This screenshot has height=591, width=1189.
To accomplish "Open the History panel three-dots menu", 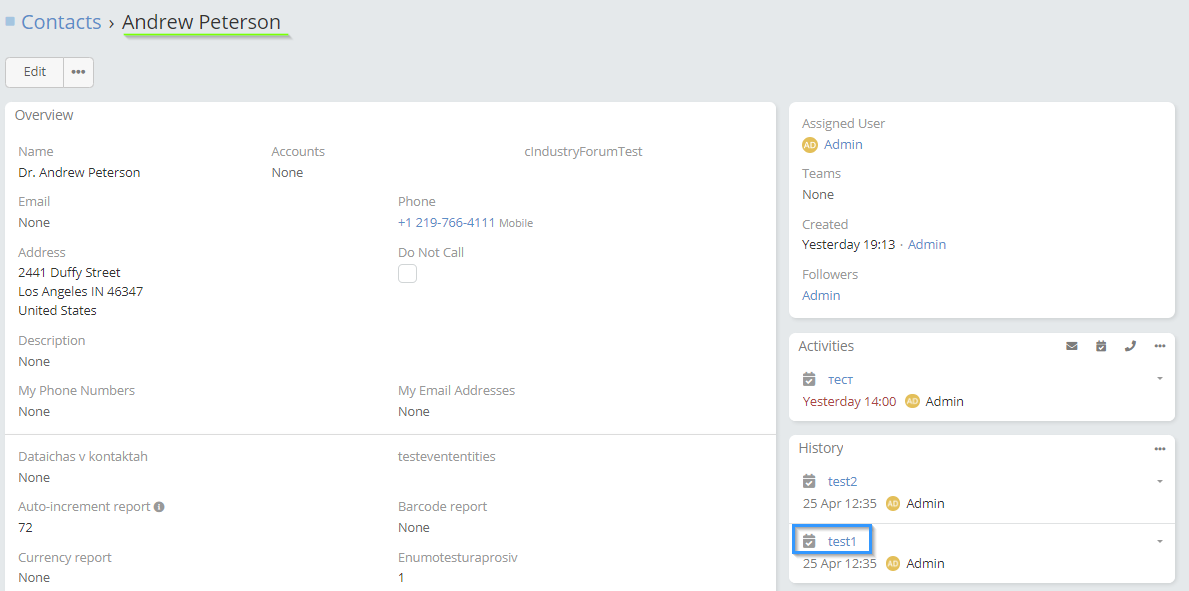I will [x=1159, y=449].
